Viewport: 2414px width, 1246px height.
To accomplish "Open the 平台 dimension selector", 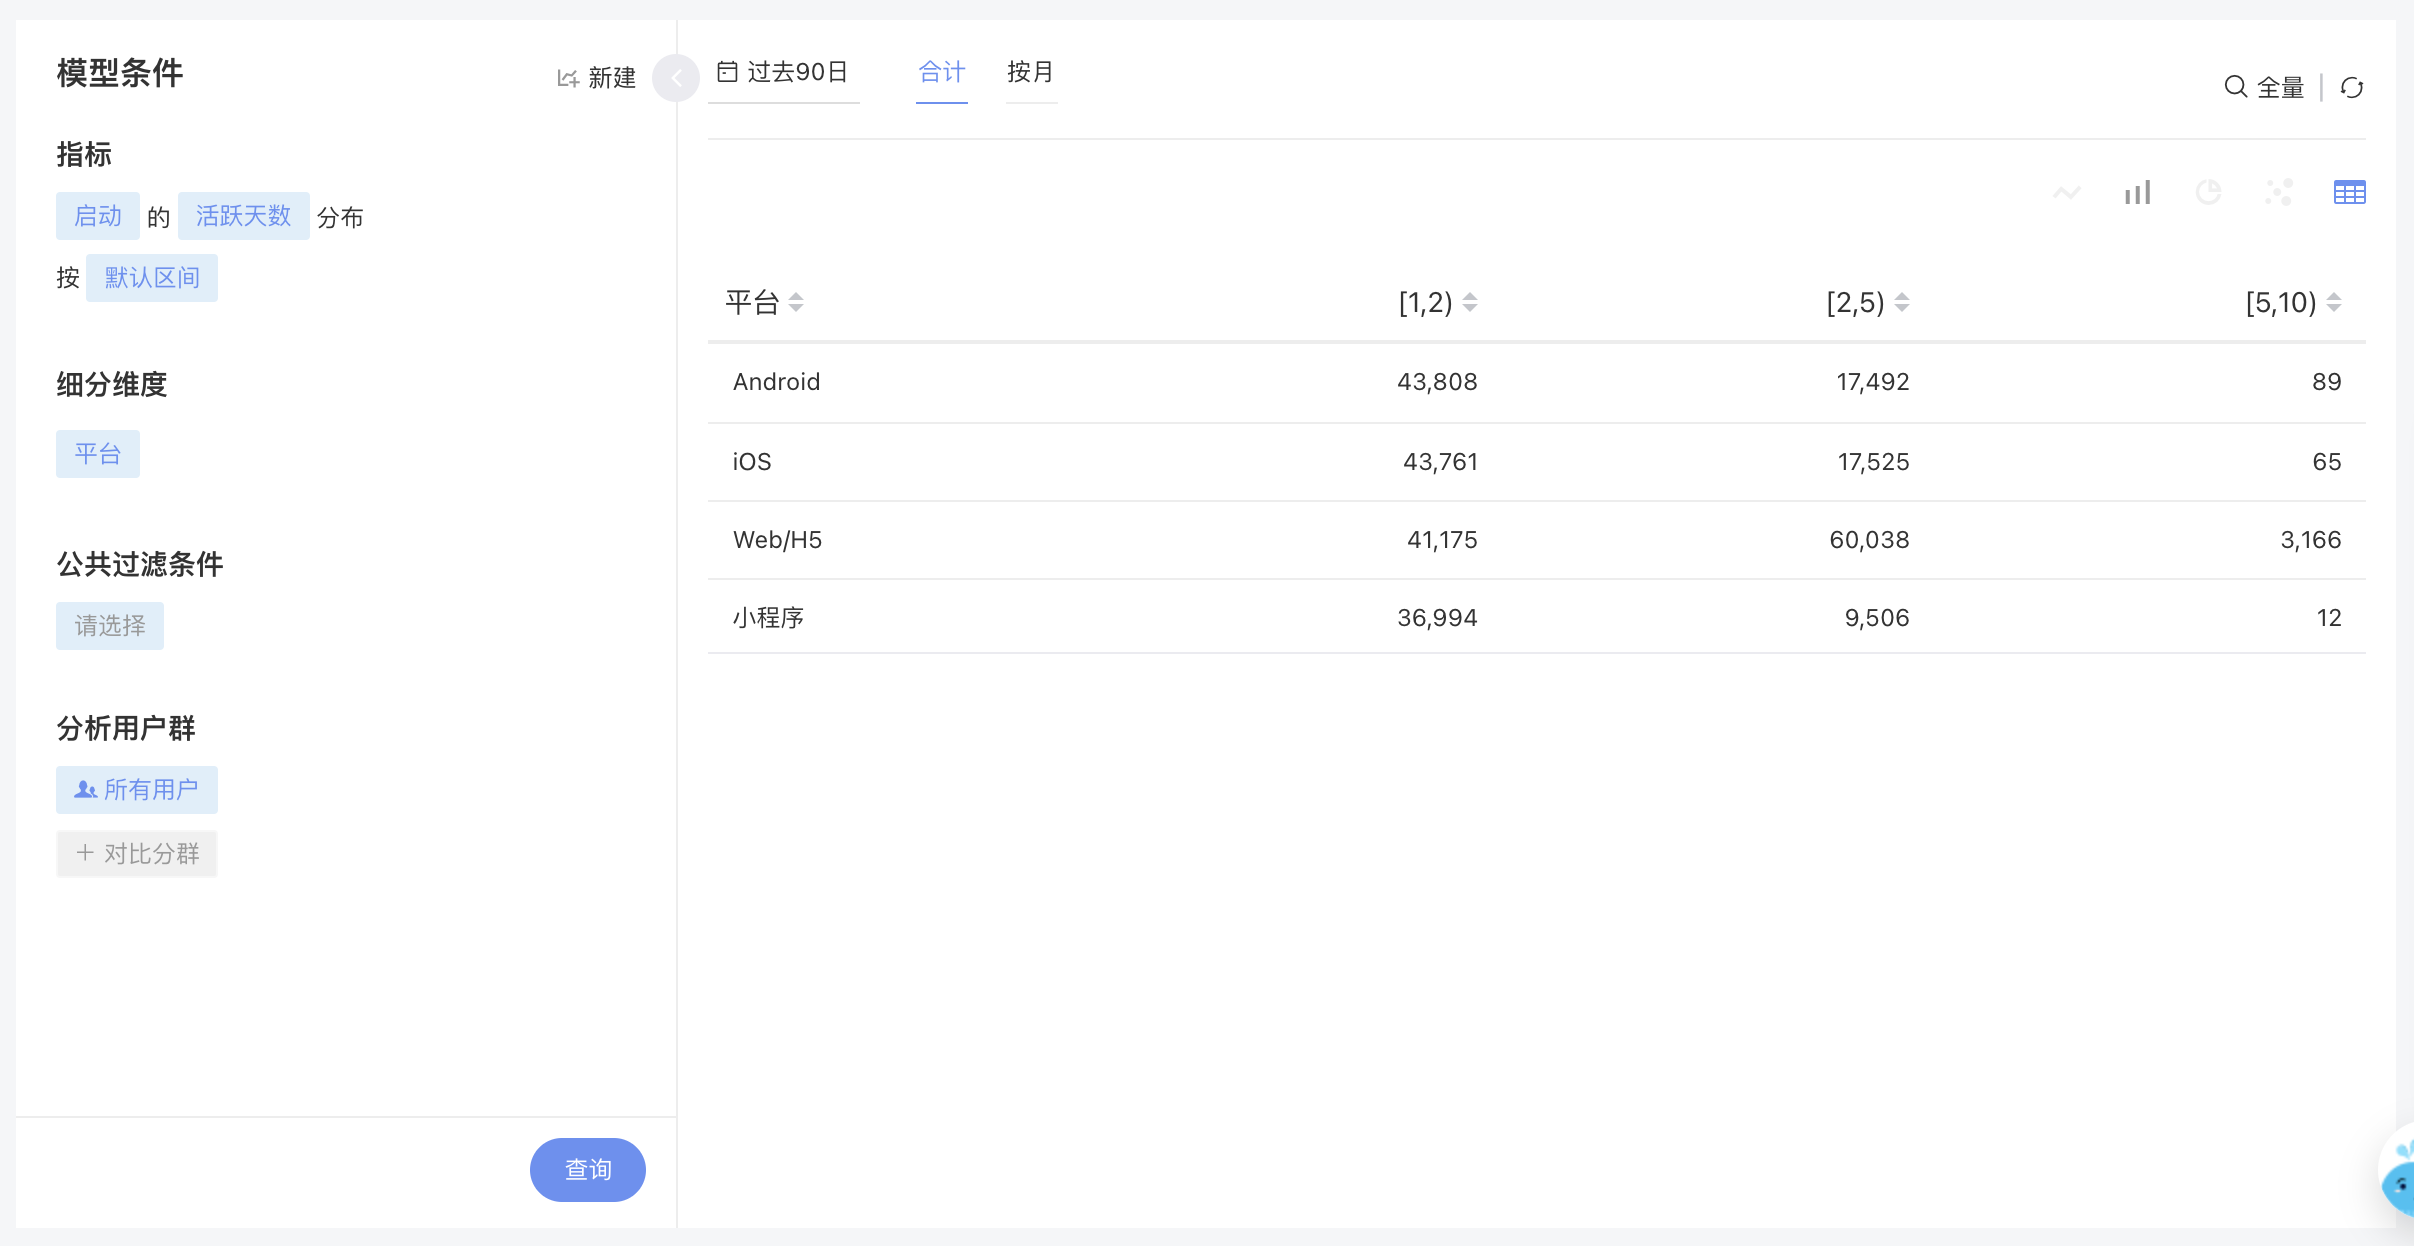I will pos(98,454).
